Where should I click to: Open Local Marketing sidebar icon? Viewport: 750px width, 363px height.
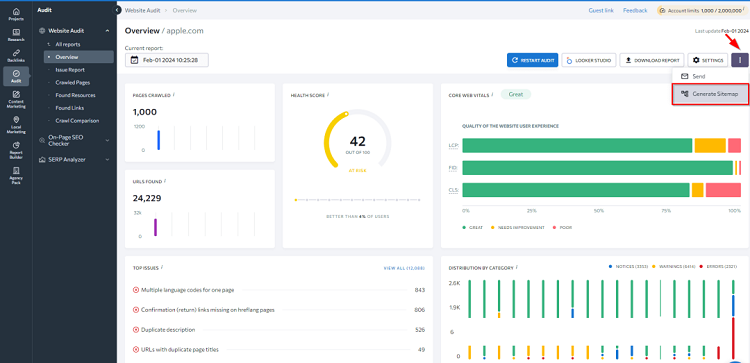(x=16, y=124)
